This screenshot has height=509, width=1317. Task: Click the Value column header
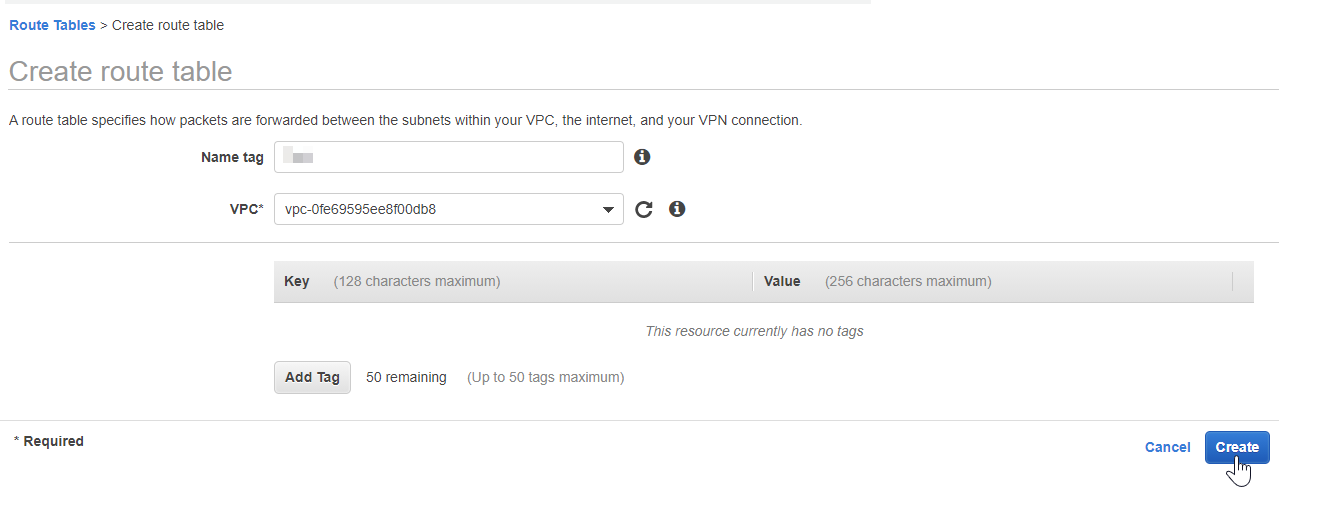[782, 281]
